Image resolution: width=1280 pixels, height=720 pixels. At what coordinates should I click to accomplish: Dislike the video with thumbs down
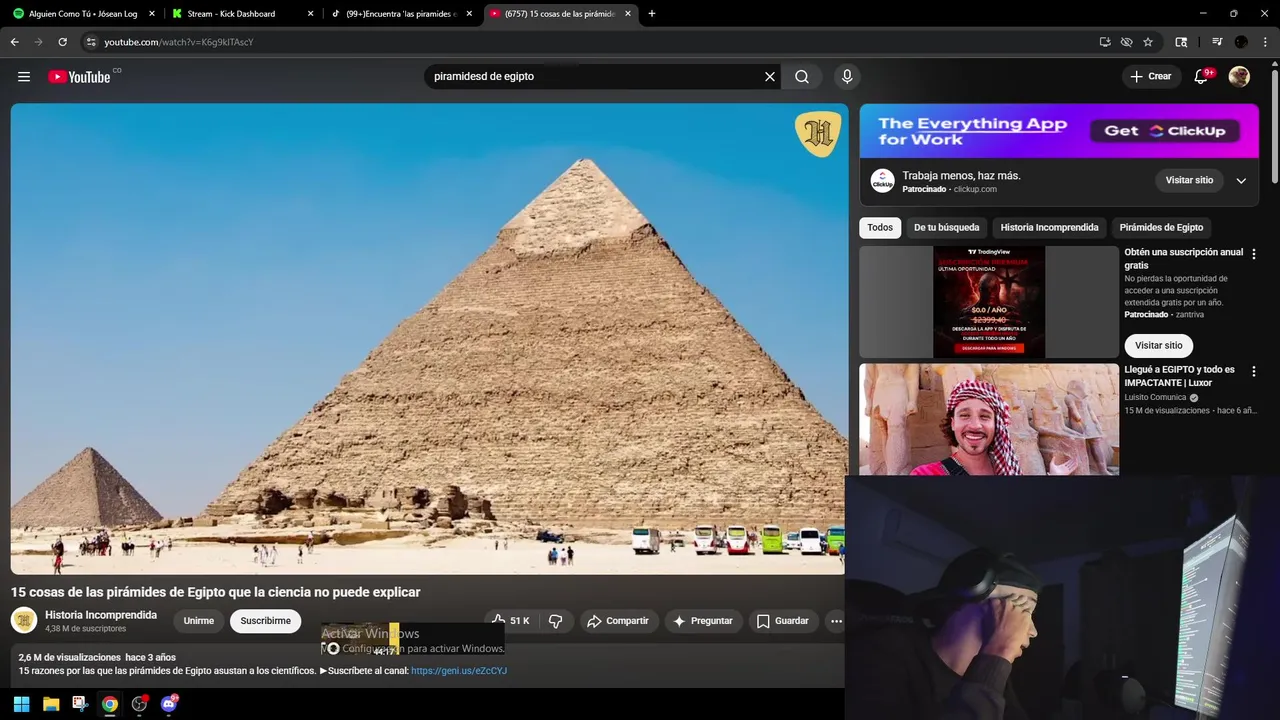556,621
